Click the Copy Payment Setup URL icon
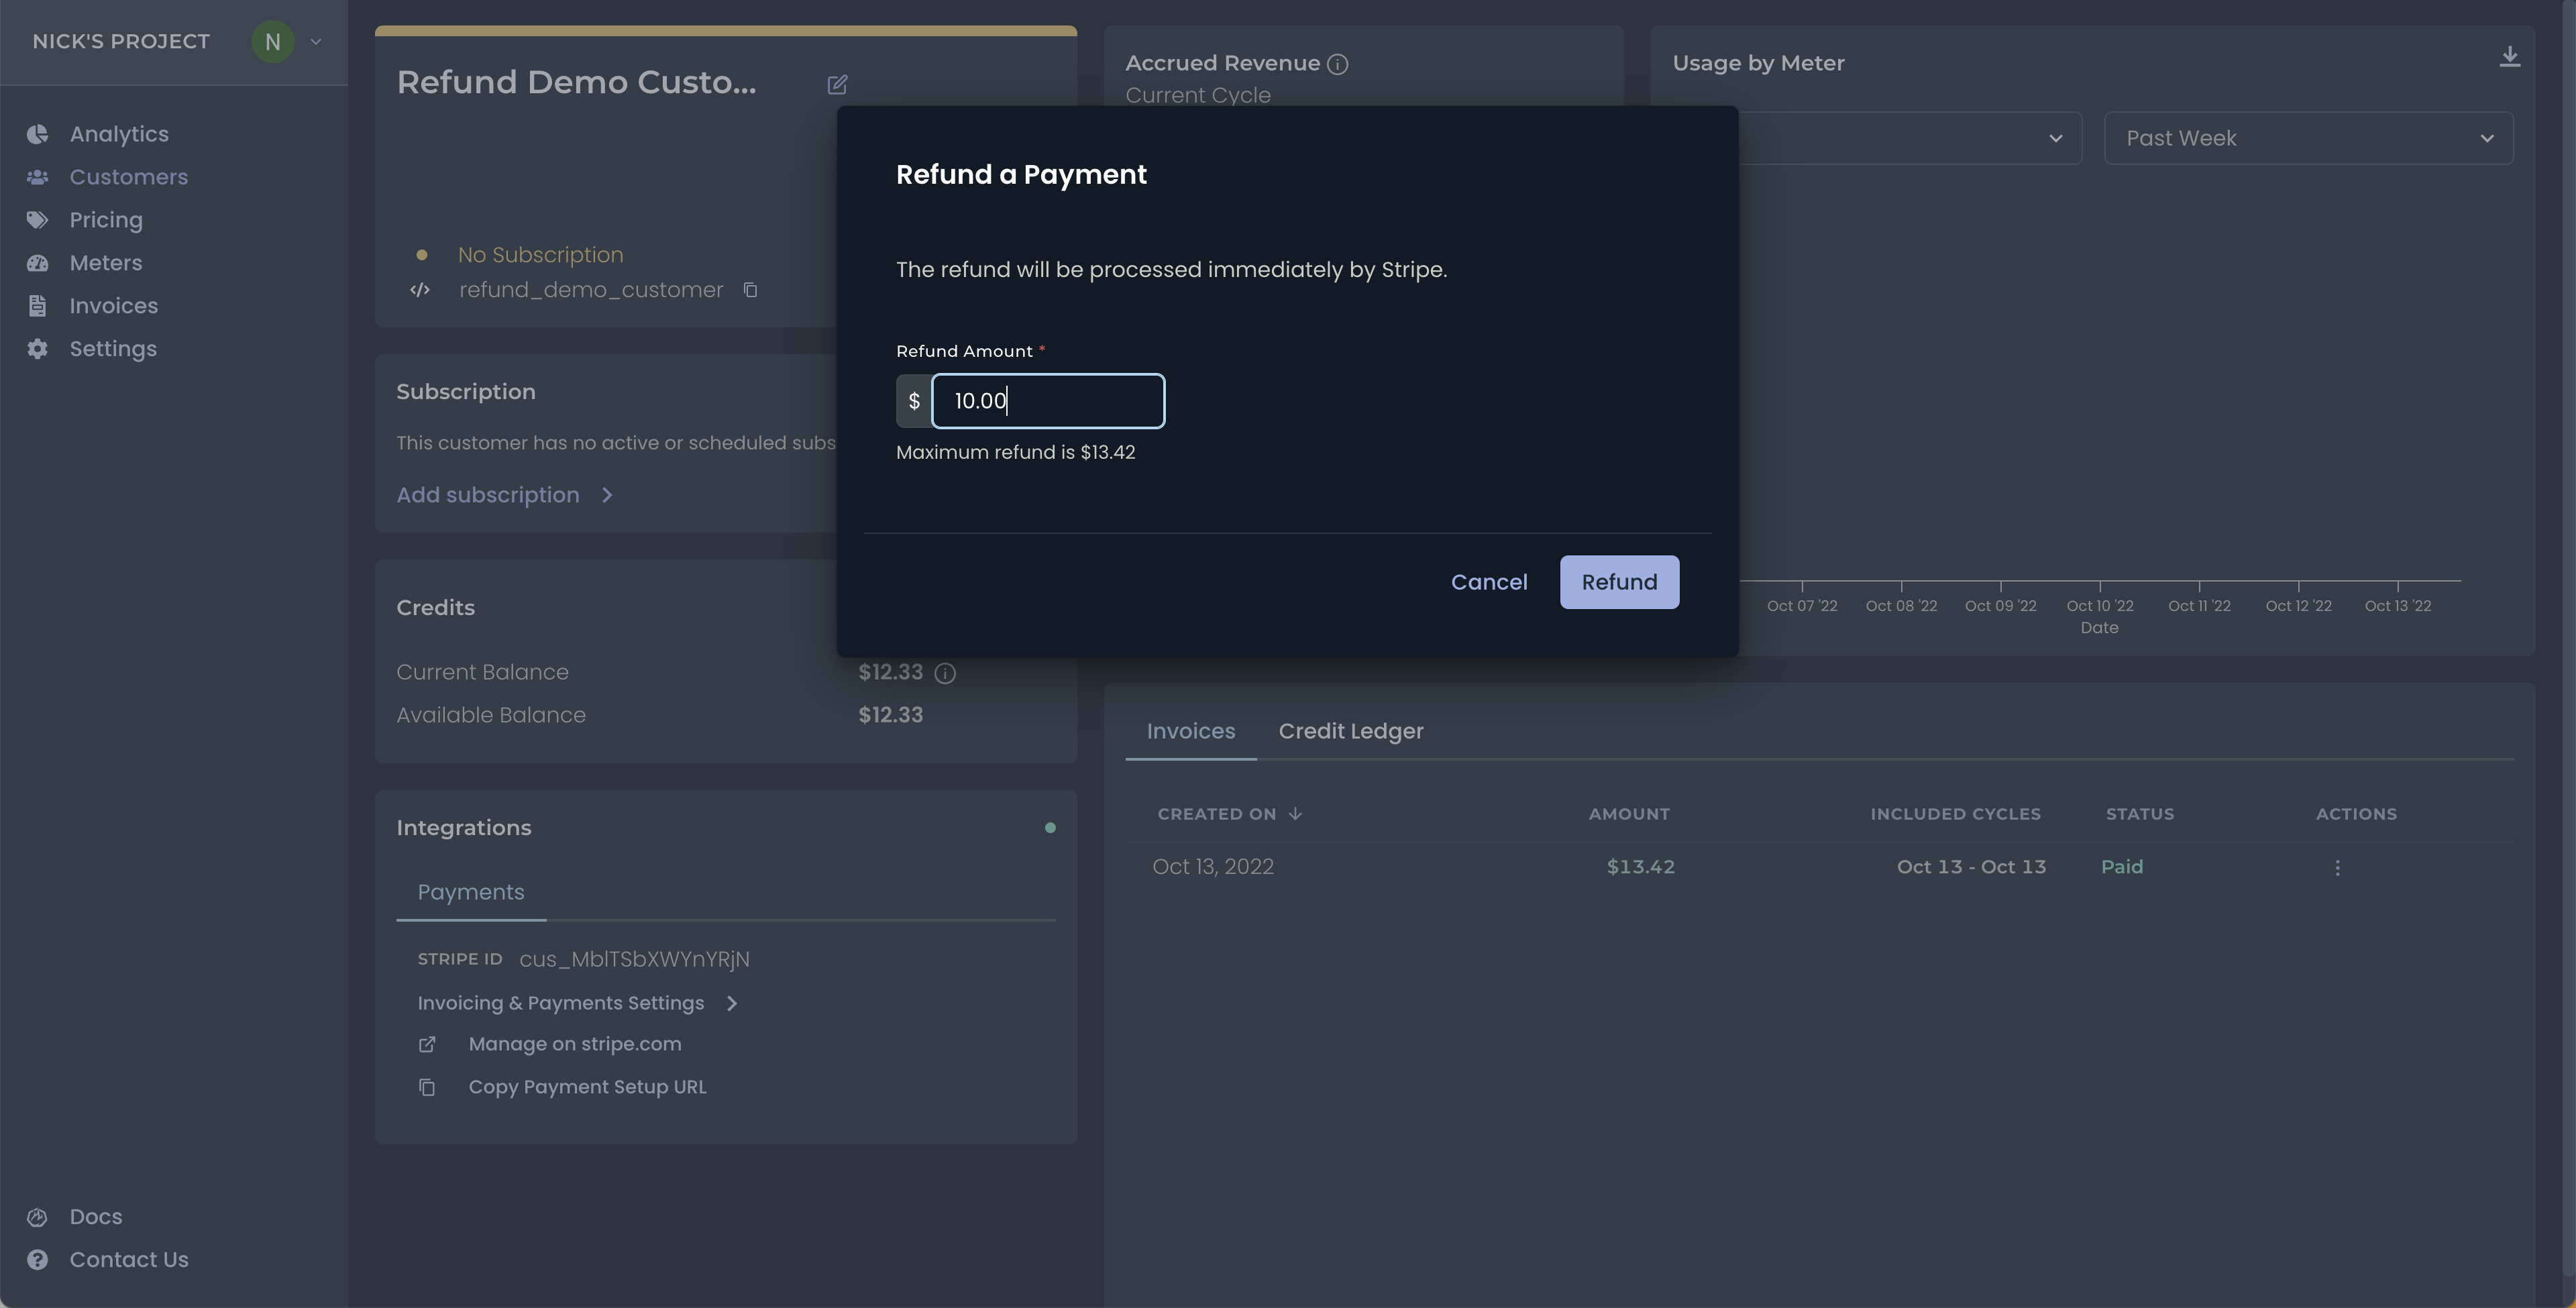Screen dimensions: 2576x1308 coord(427,1087)
